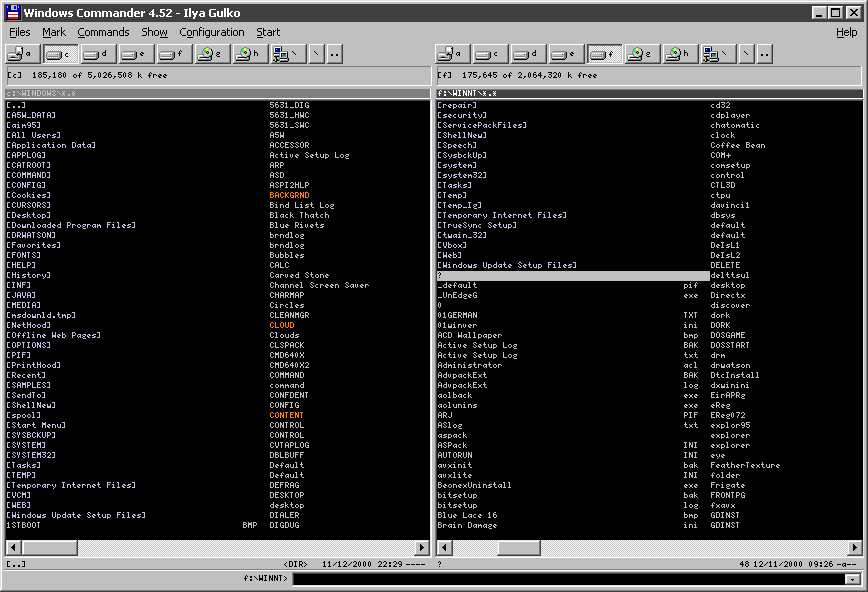Open network neighborhood button above c:\WINDOWS panel
Screen dimensions: 868x592
point(288,54)
